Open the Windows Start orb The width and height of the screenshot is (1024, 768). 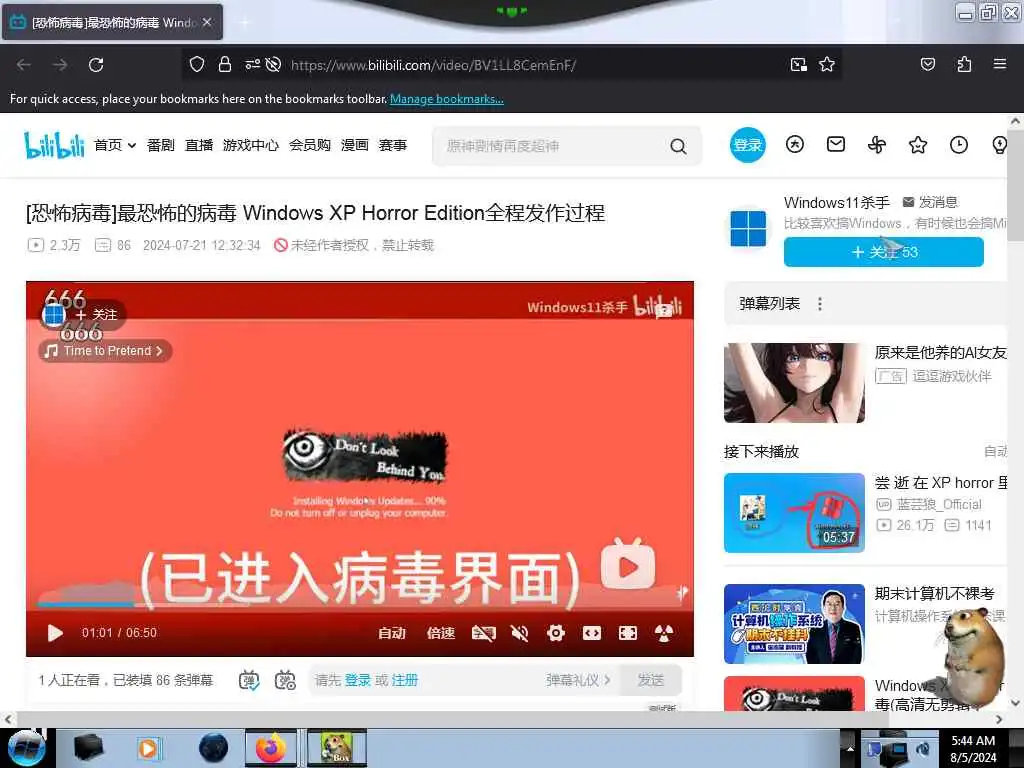(x=26, y=749)
